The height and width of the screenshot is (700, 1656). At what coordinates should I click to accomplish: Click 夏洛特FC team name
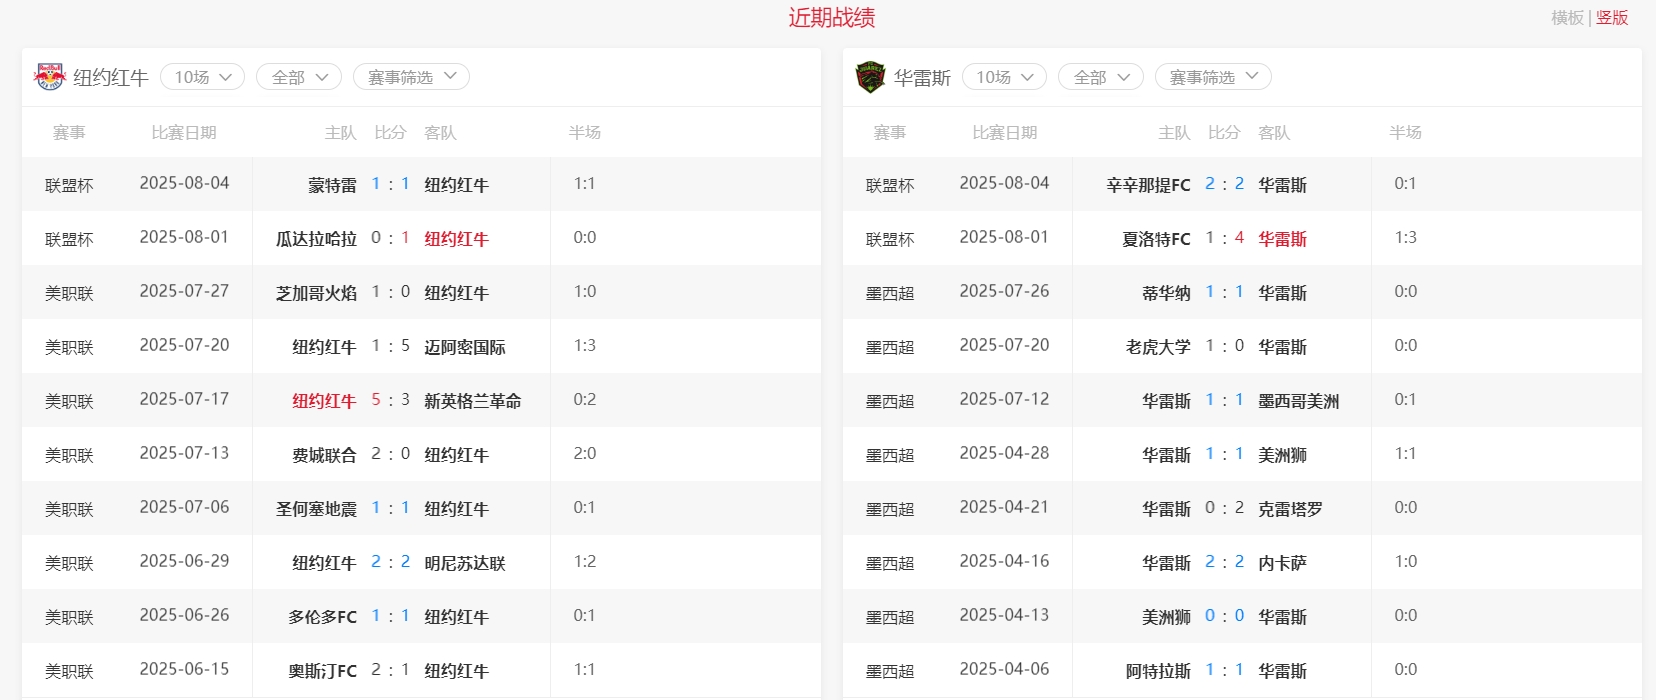click(1156, 239)
